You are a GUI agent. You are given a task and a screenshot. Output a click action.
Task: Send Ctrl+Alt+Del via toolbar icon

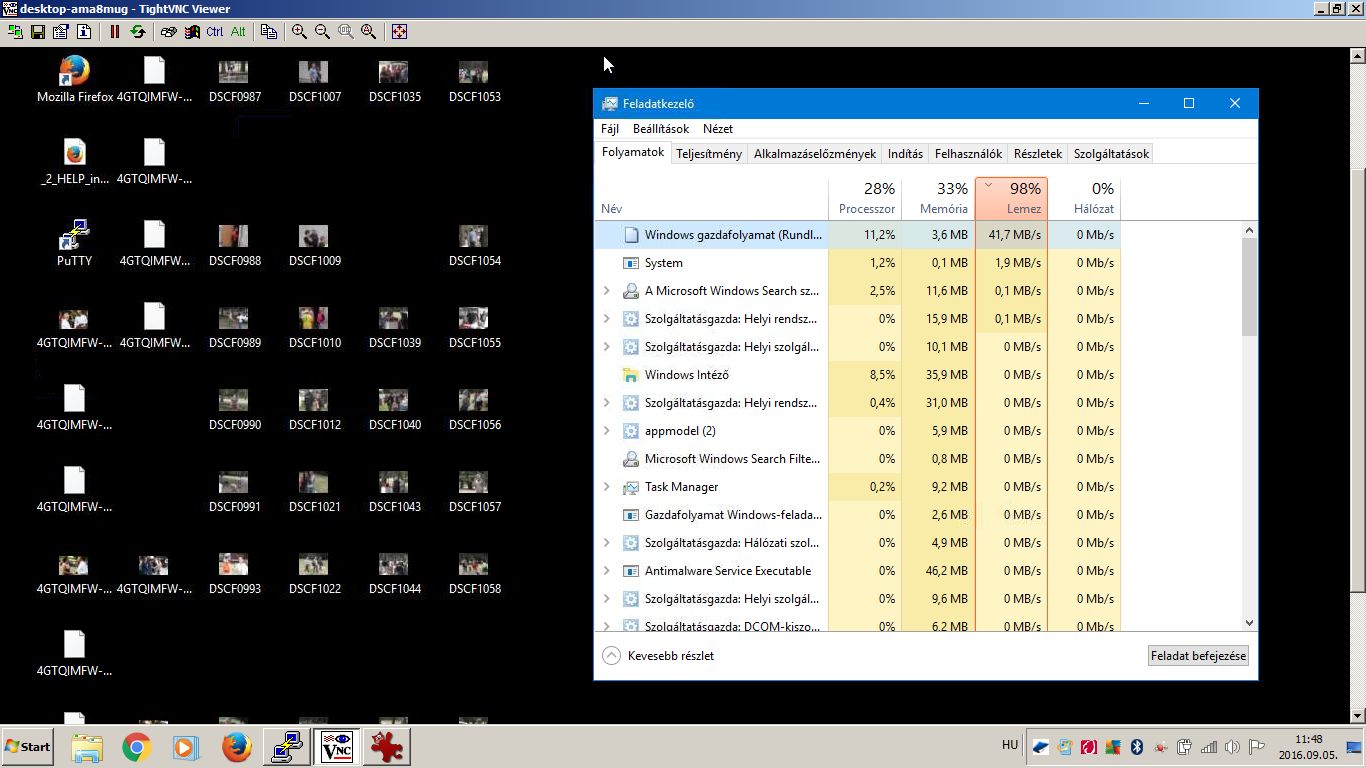click(168, 32)
